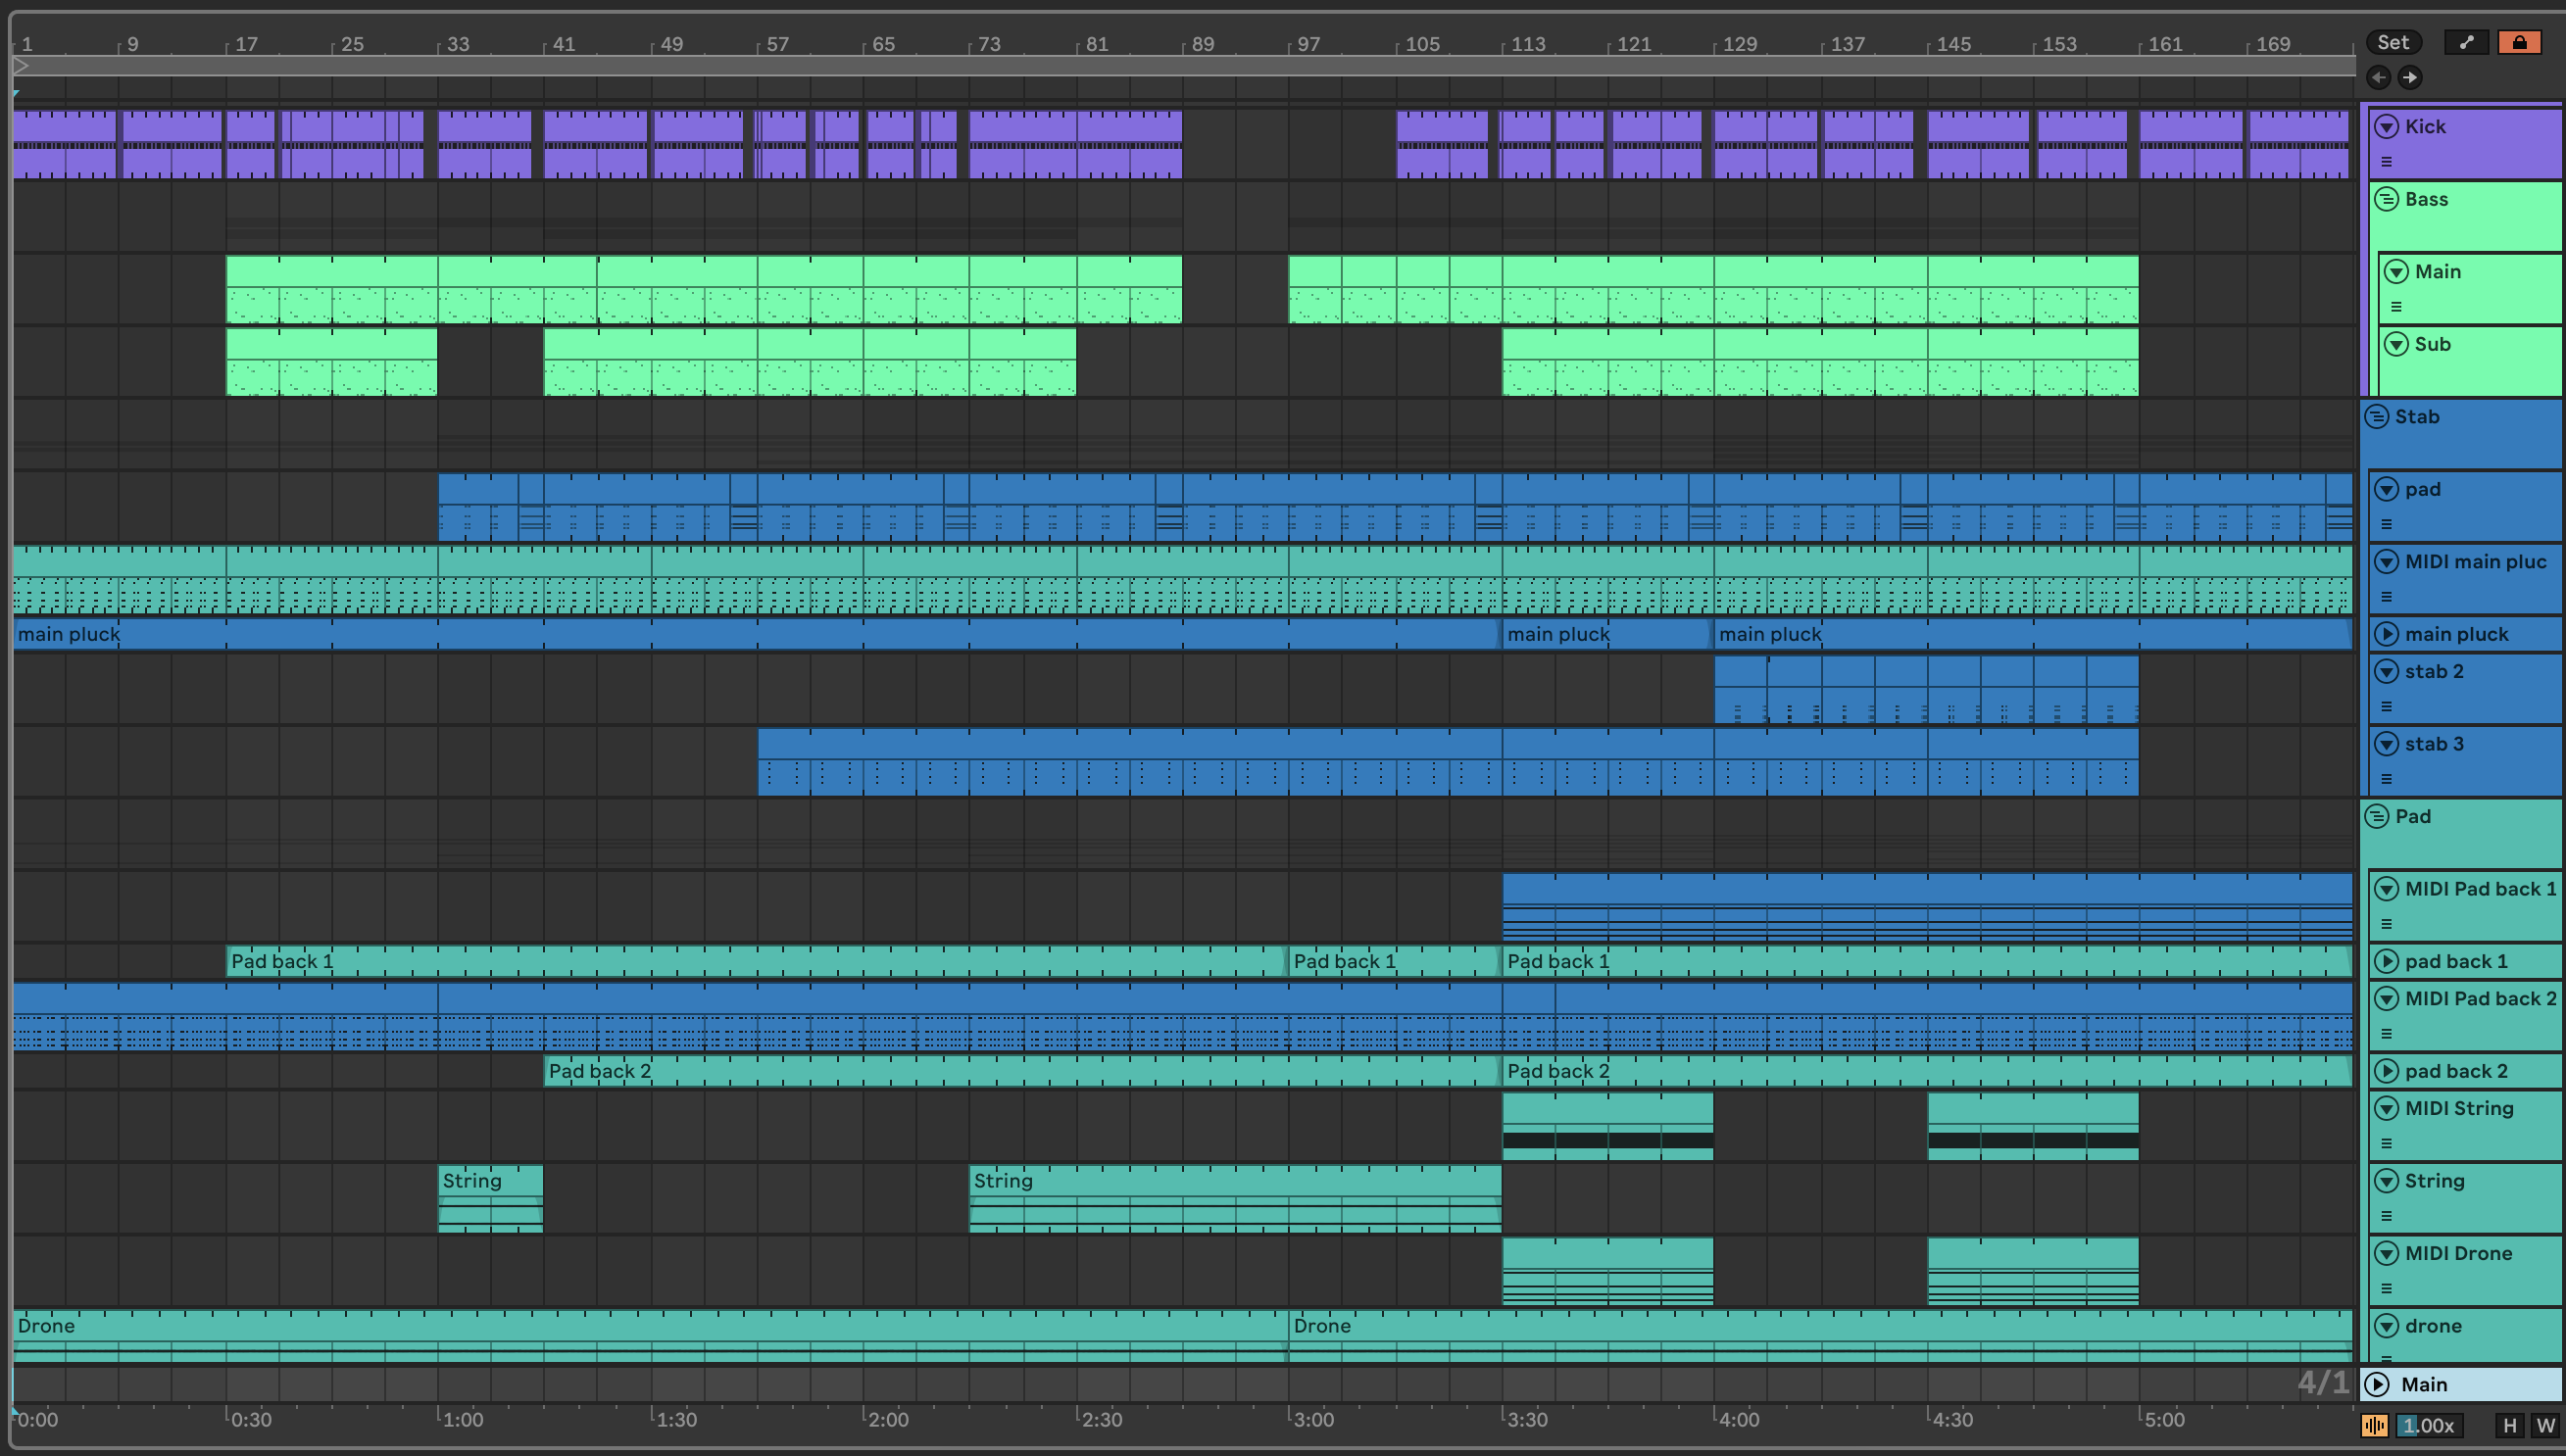The width and height of the screenshot is (2566, 1456).
Task: Toggle the Lock Envelopes button
Action: tap(2519, 42)
